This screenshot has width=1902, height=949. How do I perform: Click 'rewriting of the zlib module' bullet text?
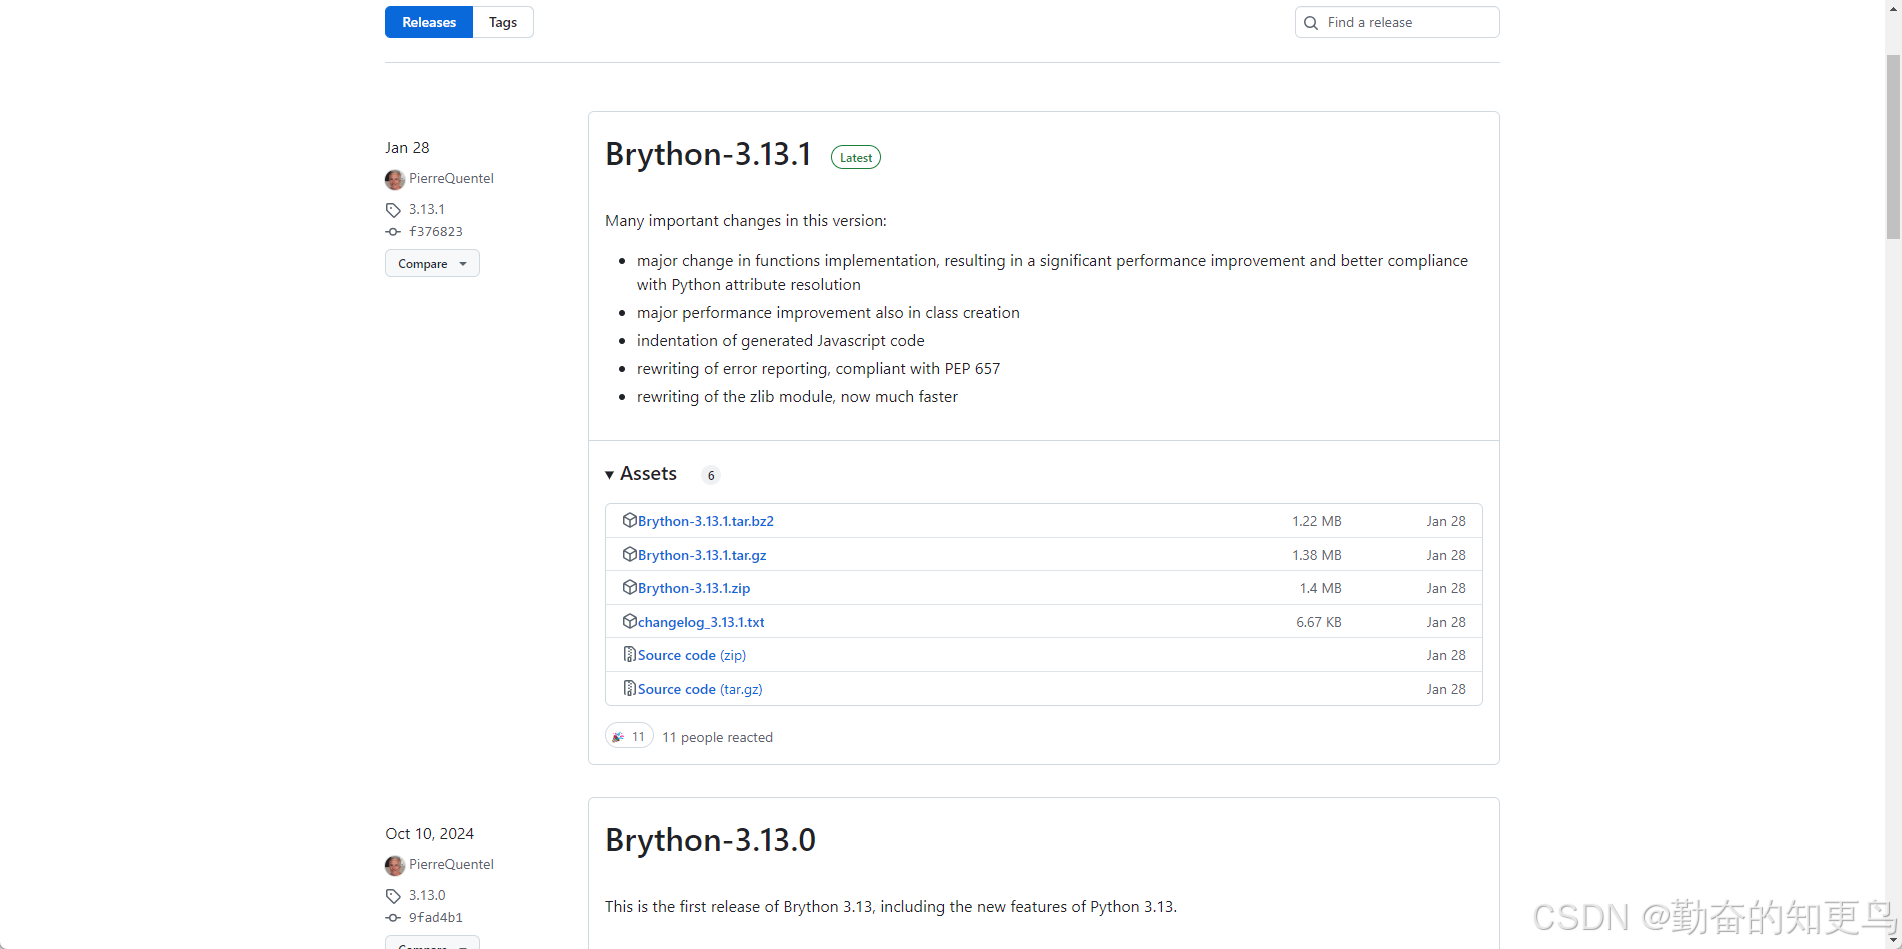797,396
